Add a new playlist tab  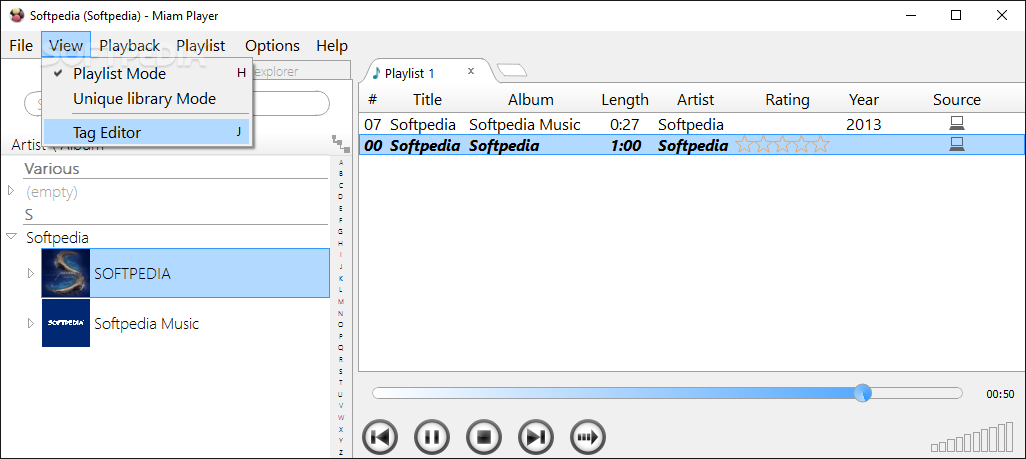[x=512, y=69]
